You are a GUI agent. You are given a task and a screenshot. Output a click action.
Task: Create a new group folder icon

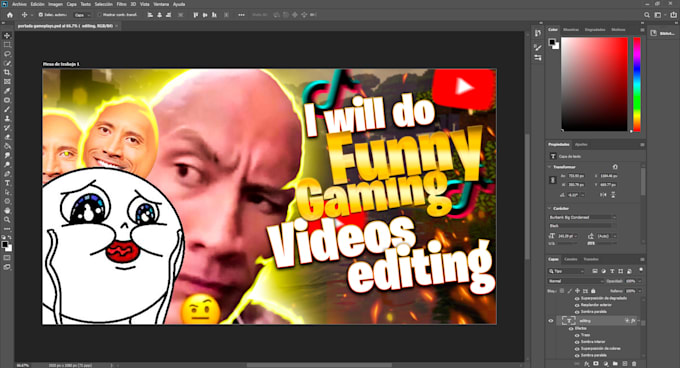click(615, 364)
